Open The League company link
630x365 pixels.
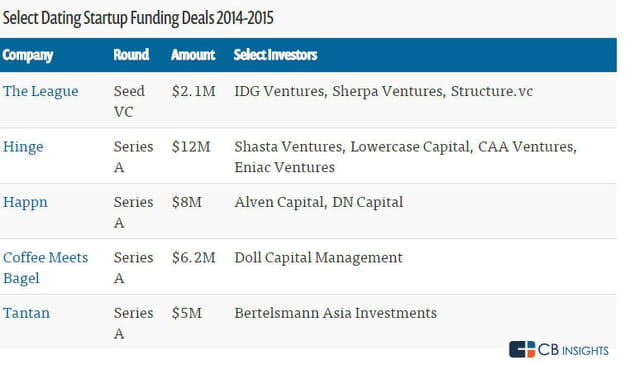coord(41,91)
